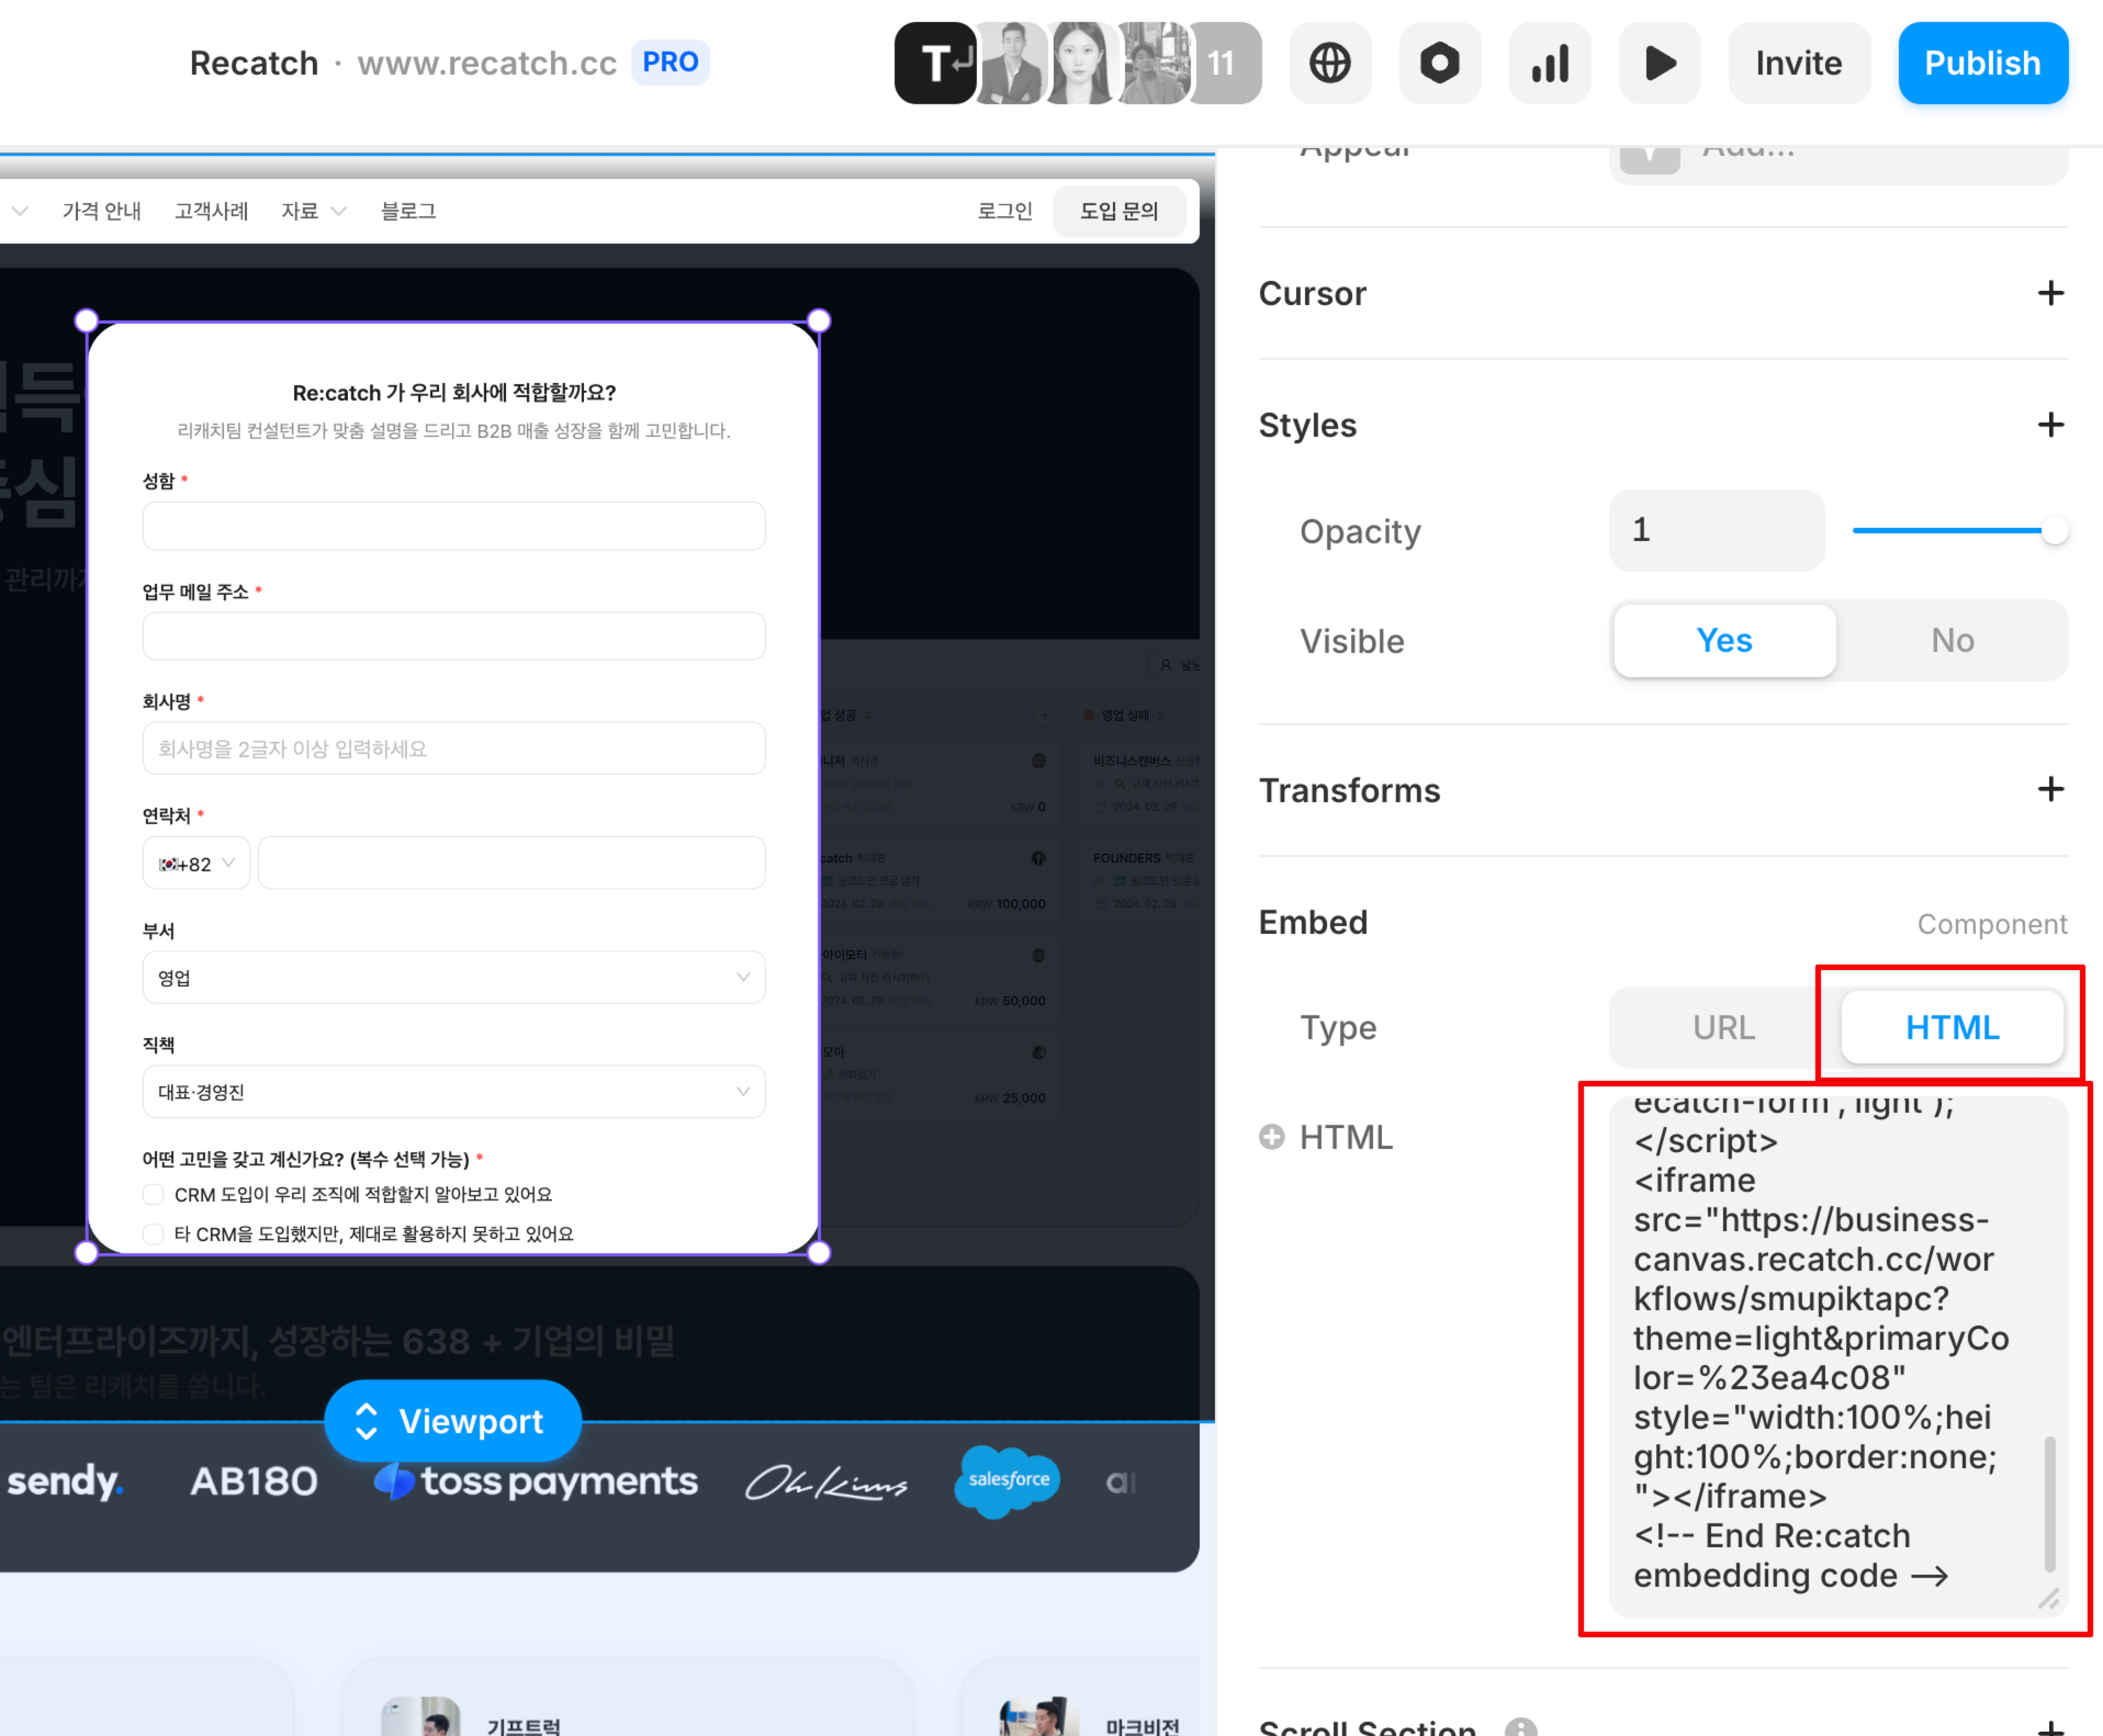The height and width of the screenshot is (1736, 2103).
Task: Check the '타 CRM을 도입했지만' option
Action: point(153,1234)
